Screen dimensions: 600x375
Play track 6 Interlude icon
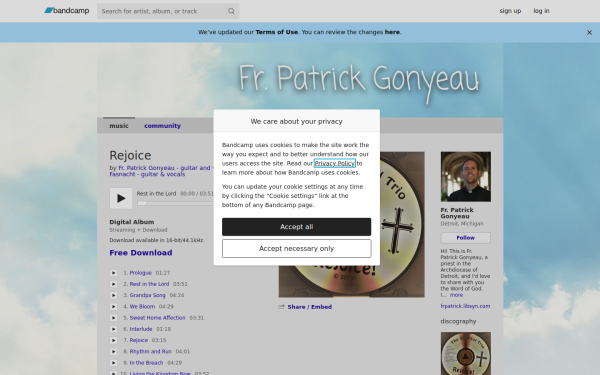pos(113,329)
